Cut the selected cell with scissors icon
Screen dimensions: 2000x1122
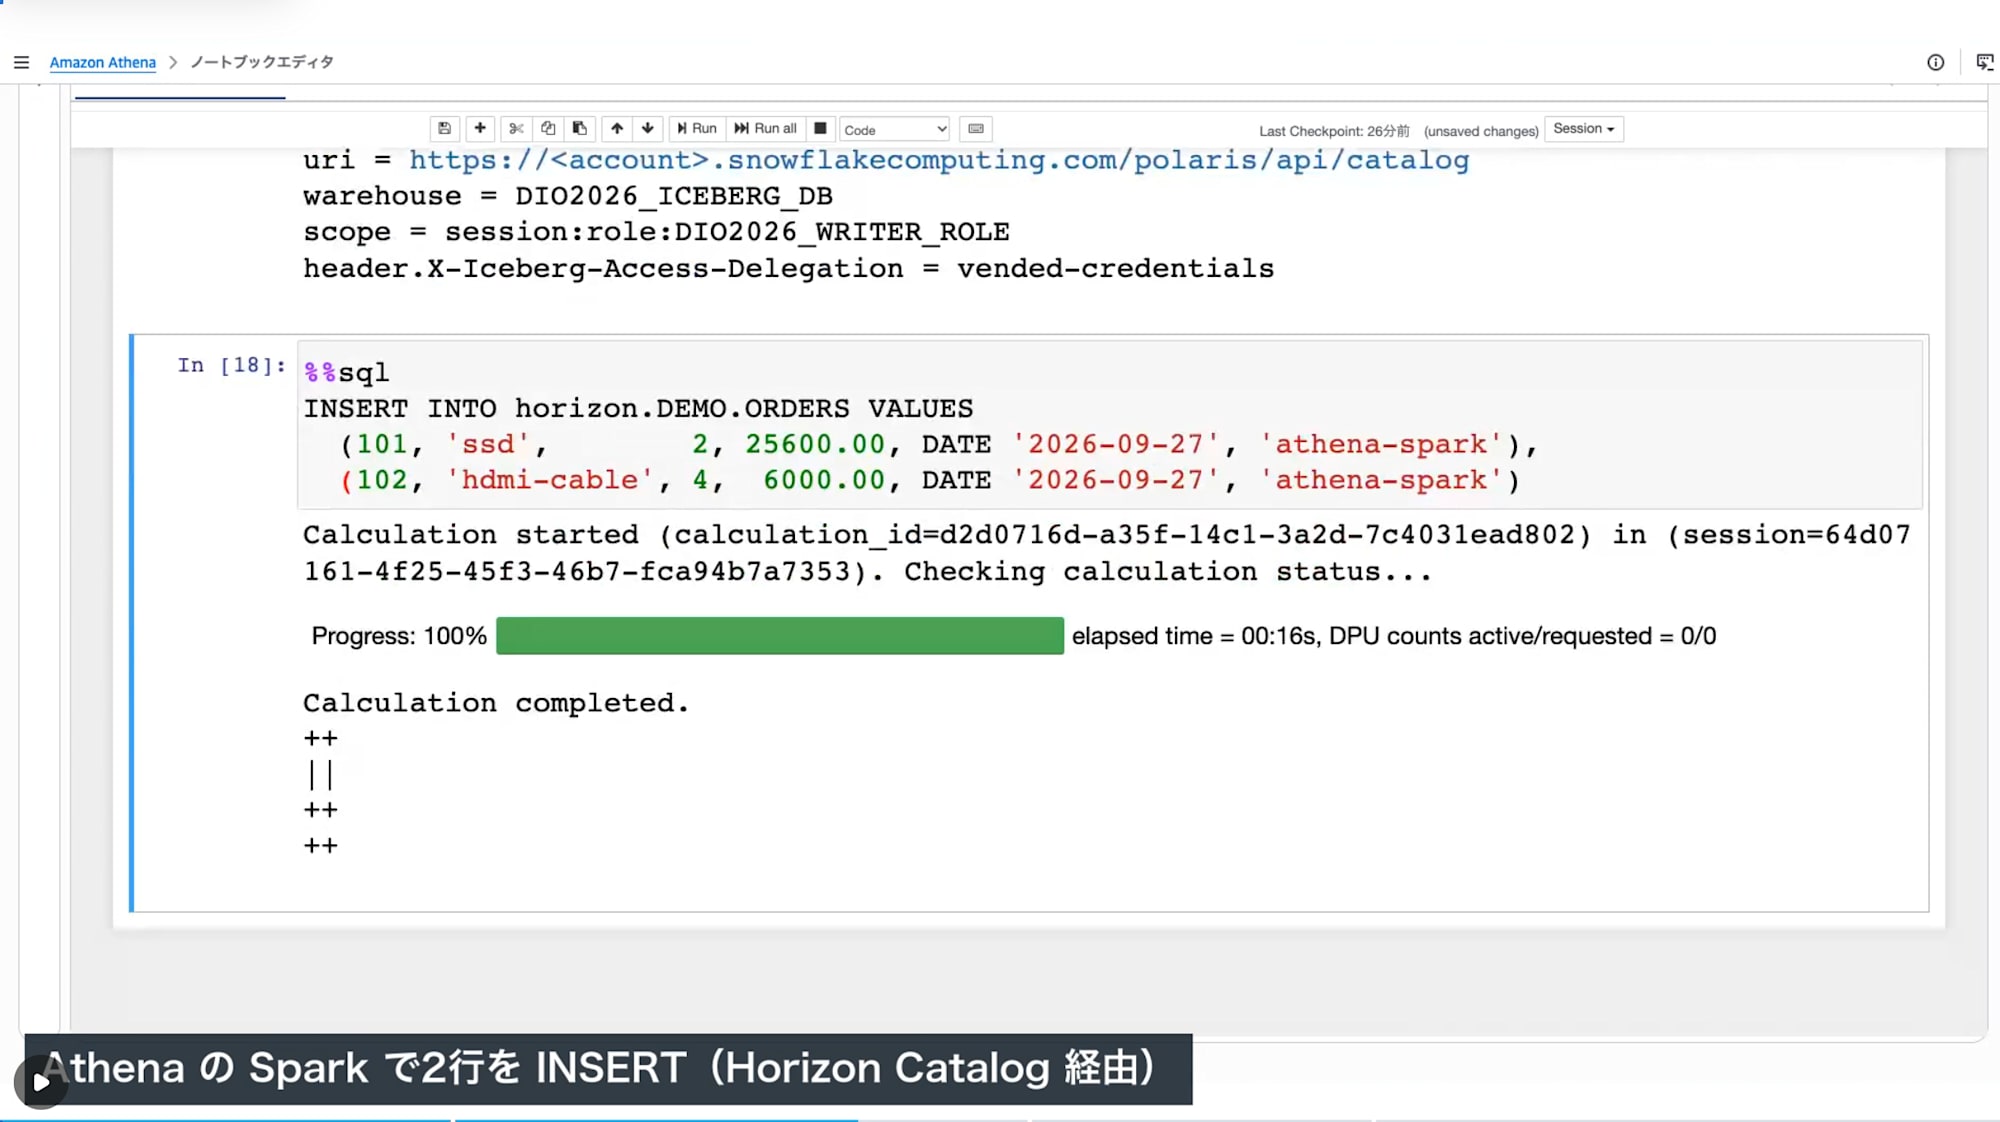coord(516,128)
